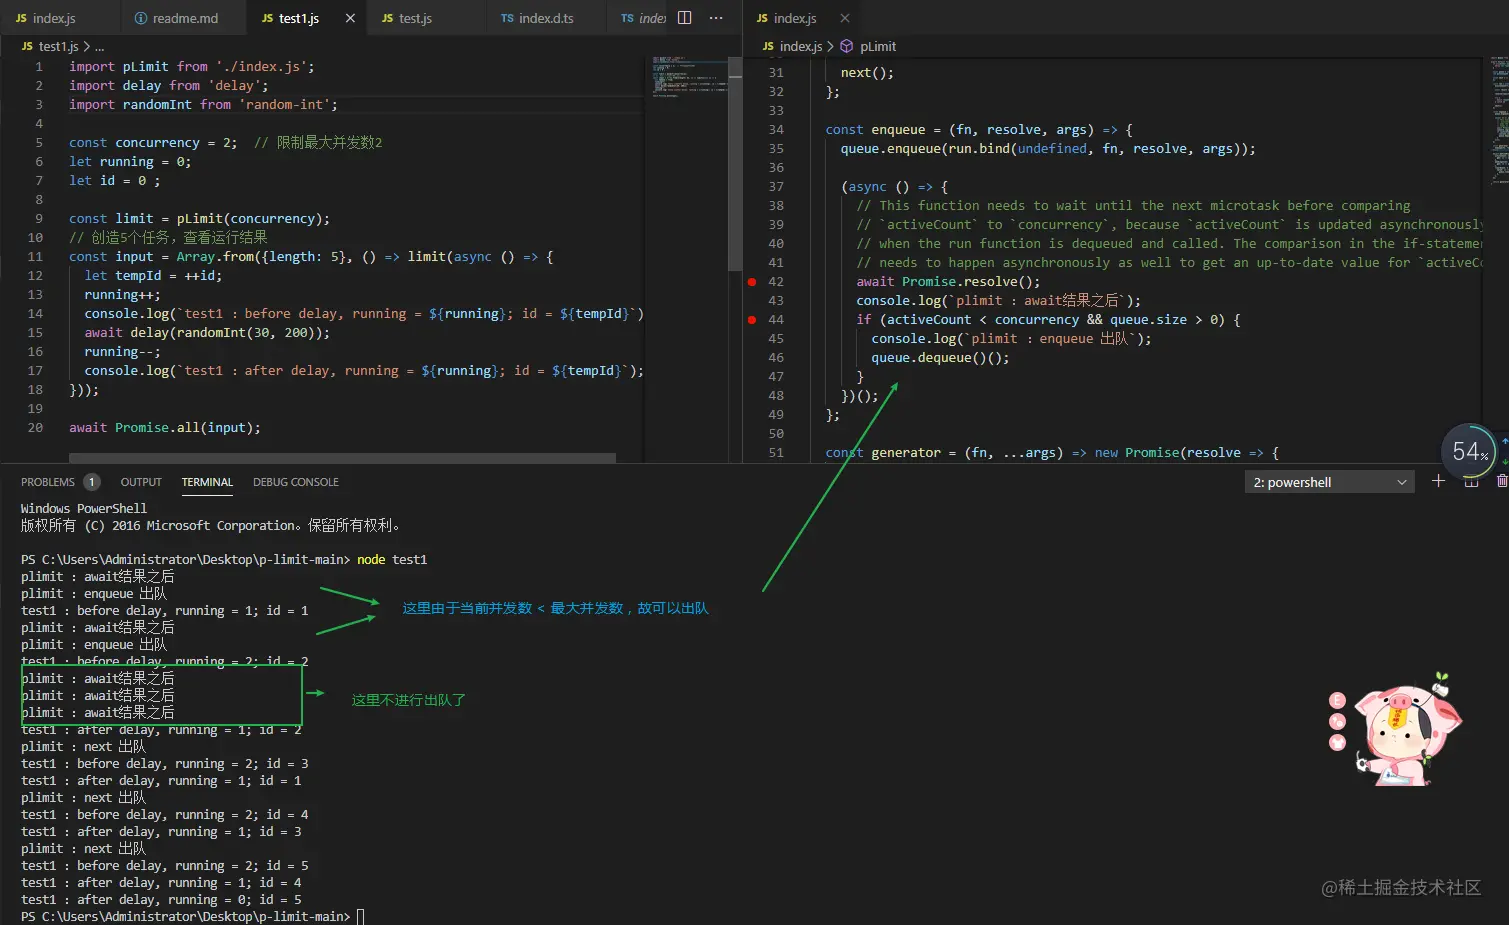Click 'running++;' on line 13
1509x925 pixels.
[x=122, y=295]
